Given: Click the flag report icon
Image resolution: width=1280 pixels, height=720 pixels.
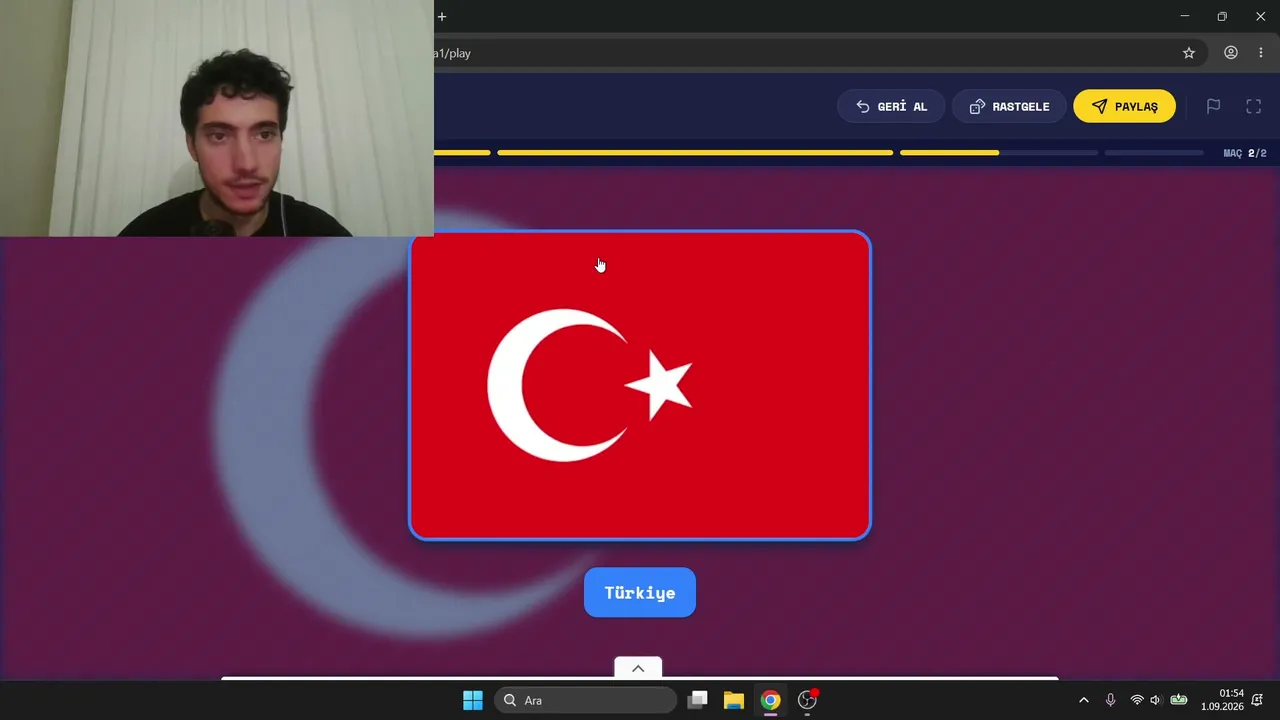Looking at the screenshot, I should [1213, 106].
